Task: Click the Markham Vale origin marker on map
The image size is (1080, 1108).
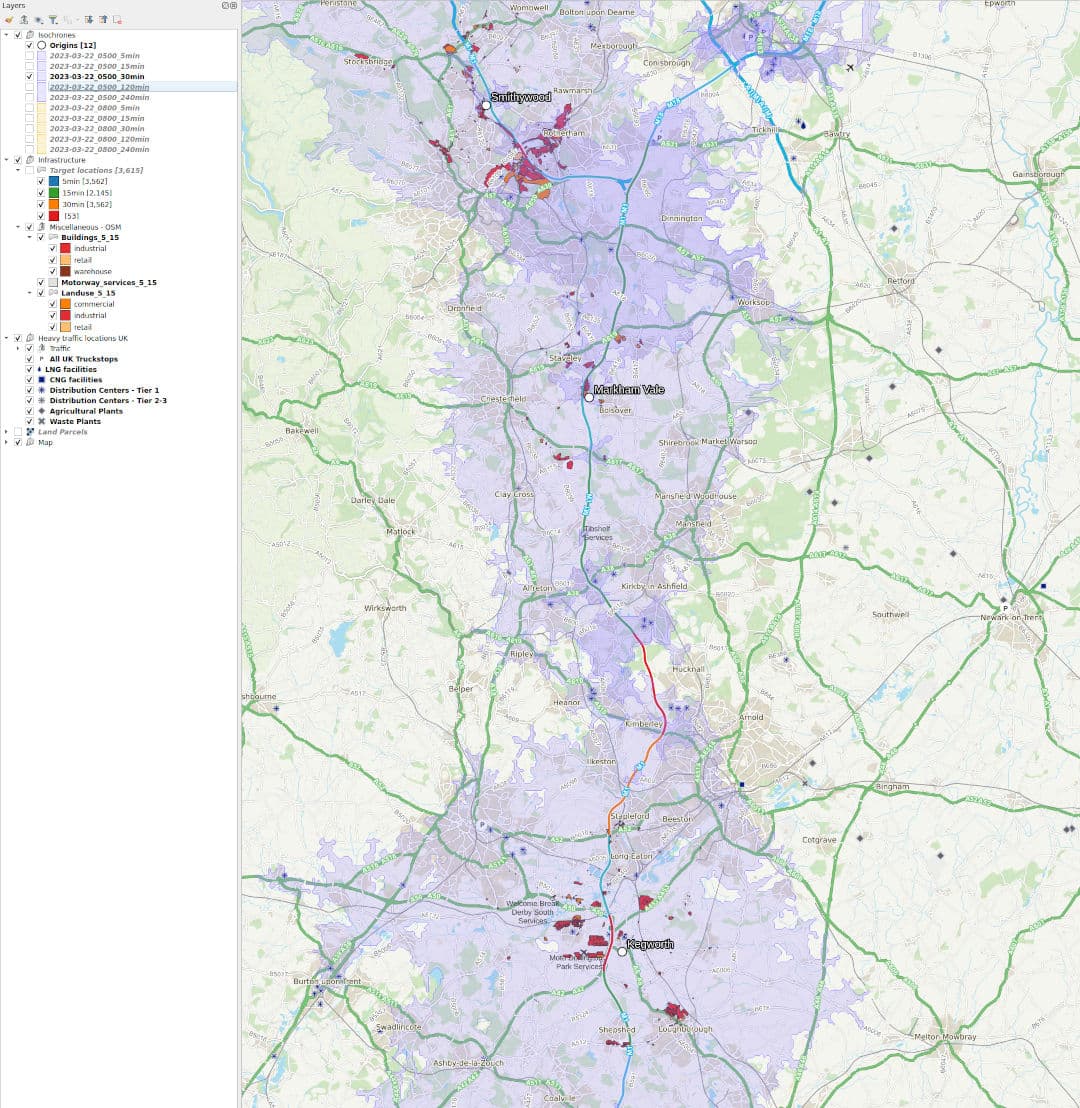Action: coord(589,397)
